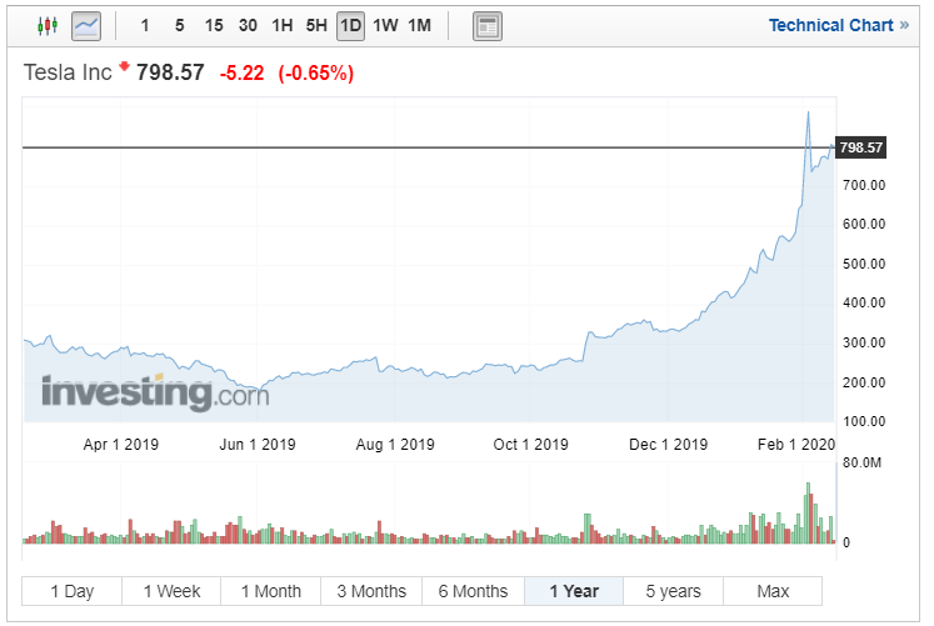
Task: Click the red down-arrow price indicator
Action: 124,66
